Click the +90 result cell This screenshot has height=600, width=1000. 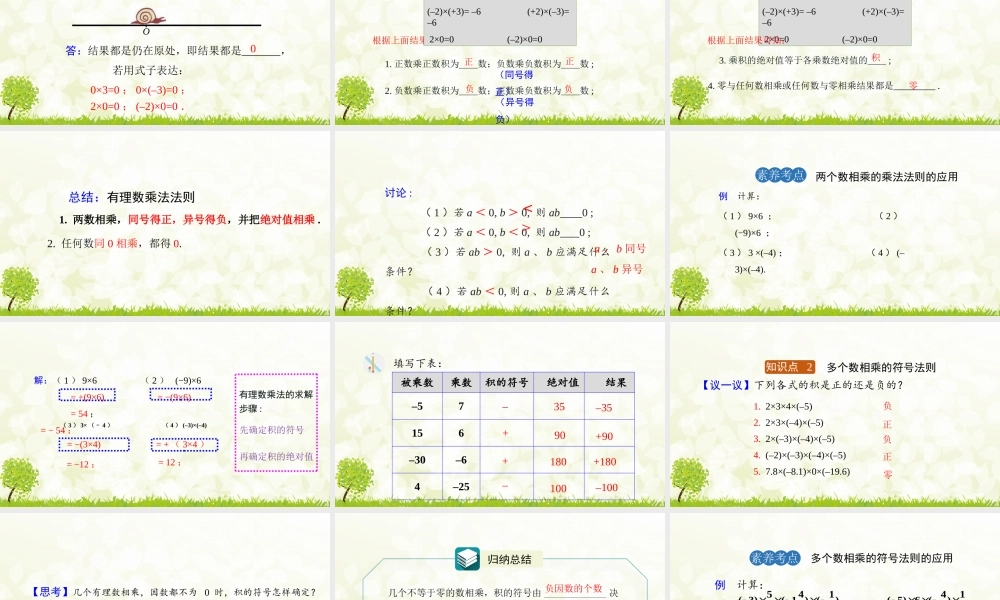tap(603, 436)
